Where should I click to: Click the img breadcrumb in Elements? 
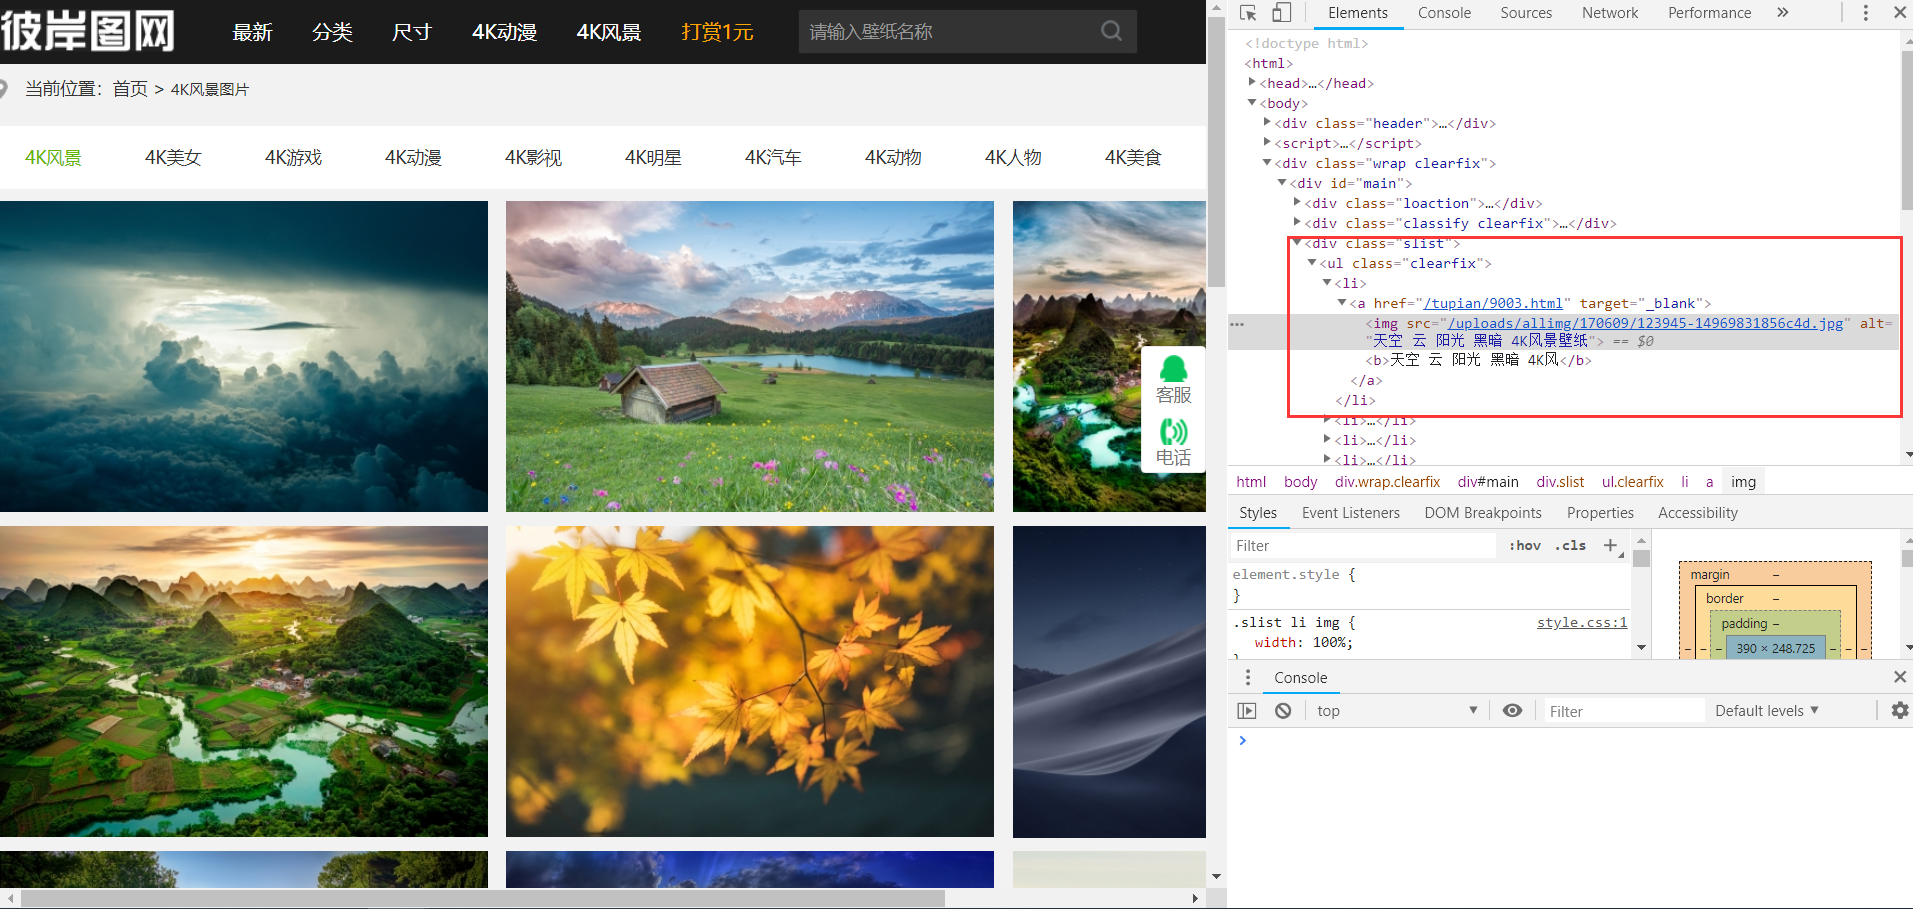pyautogui.click(x=1743, y=481)
